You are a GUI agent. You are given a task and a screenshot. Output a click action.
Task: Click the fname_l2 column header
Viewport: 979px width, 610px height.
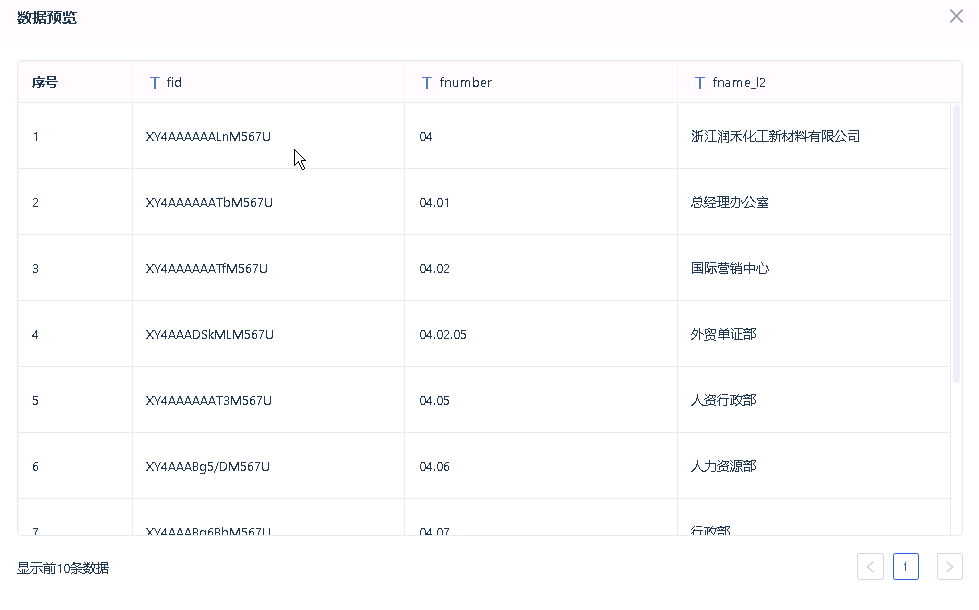[739, 83]
